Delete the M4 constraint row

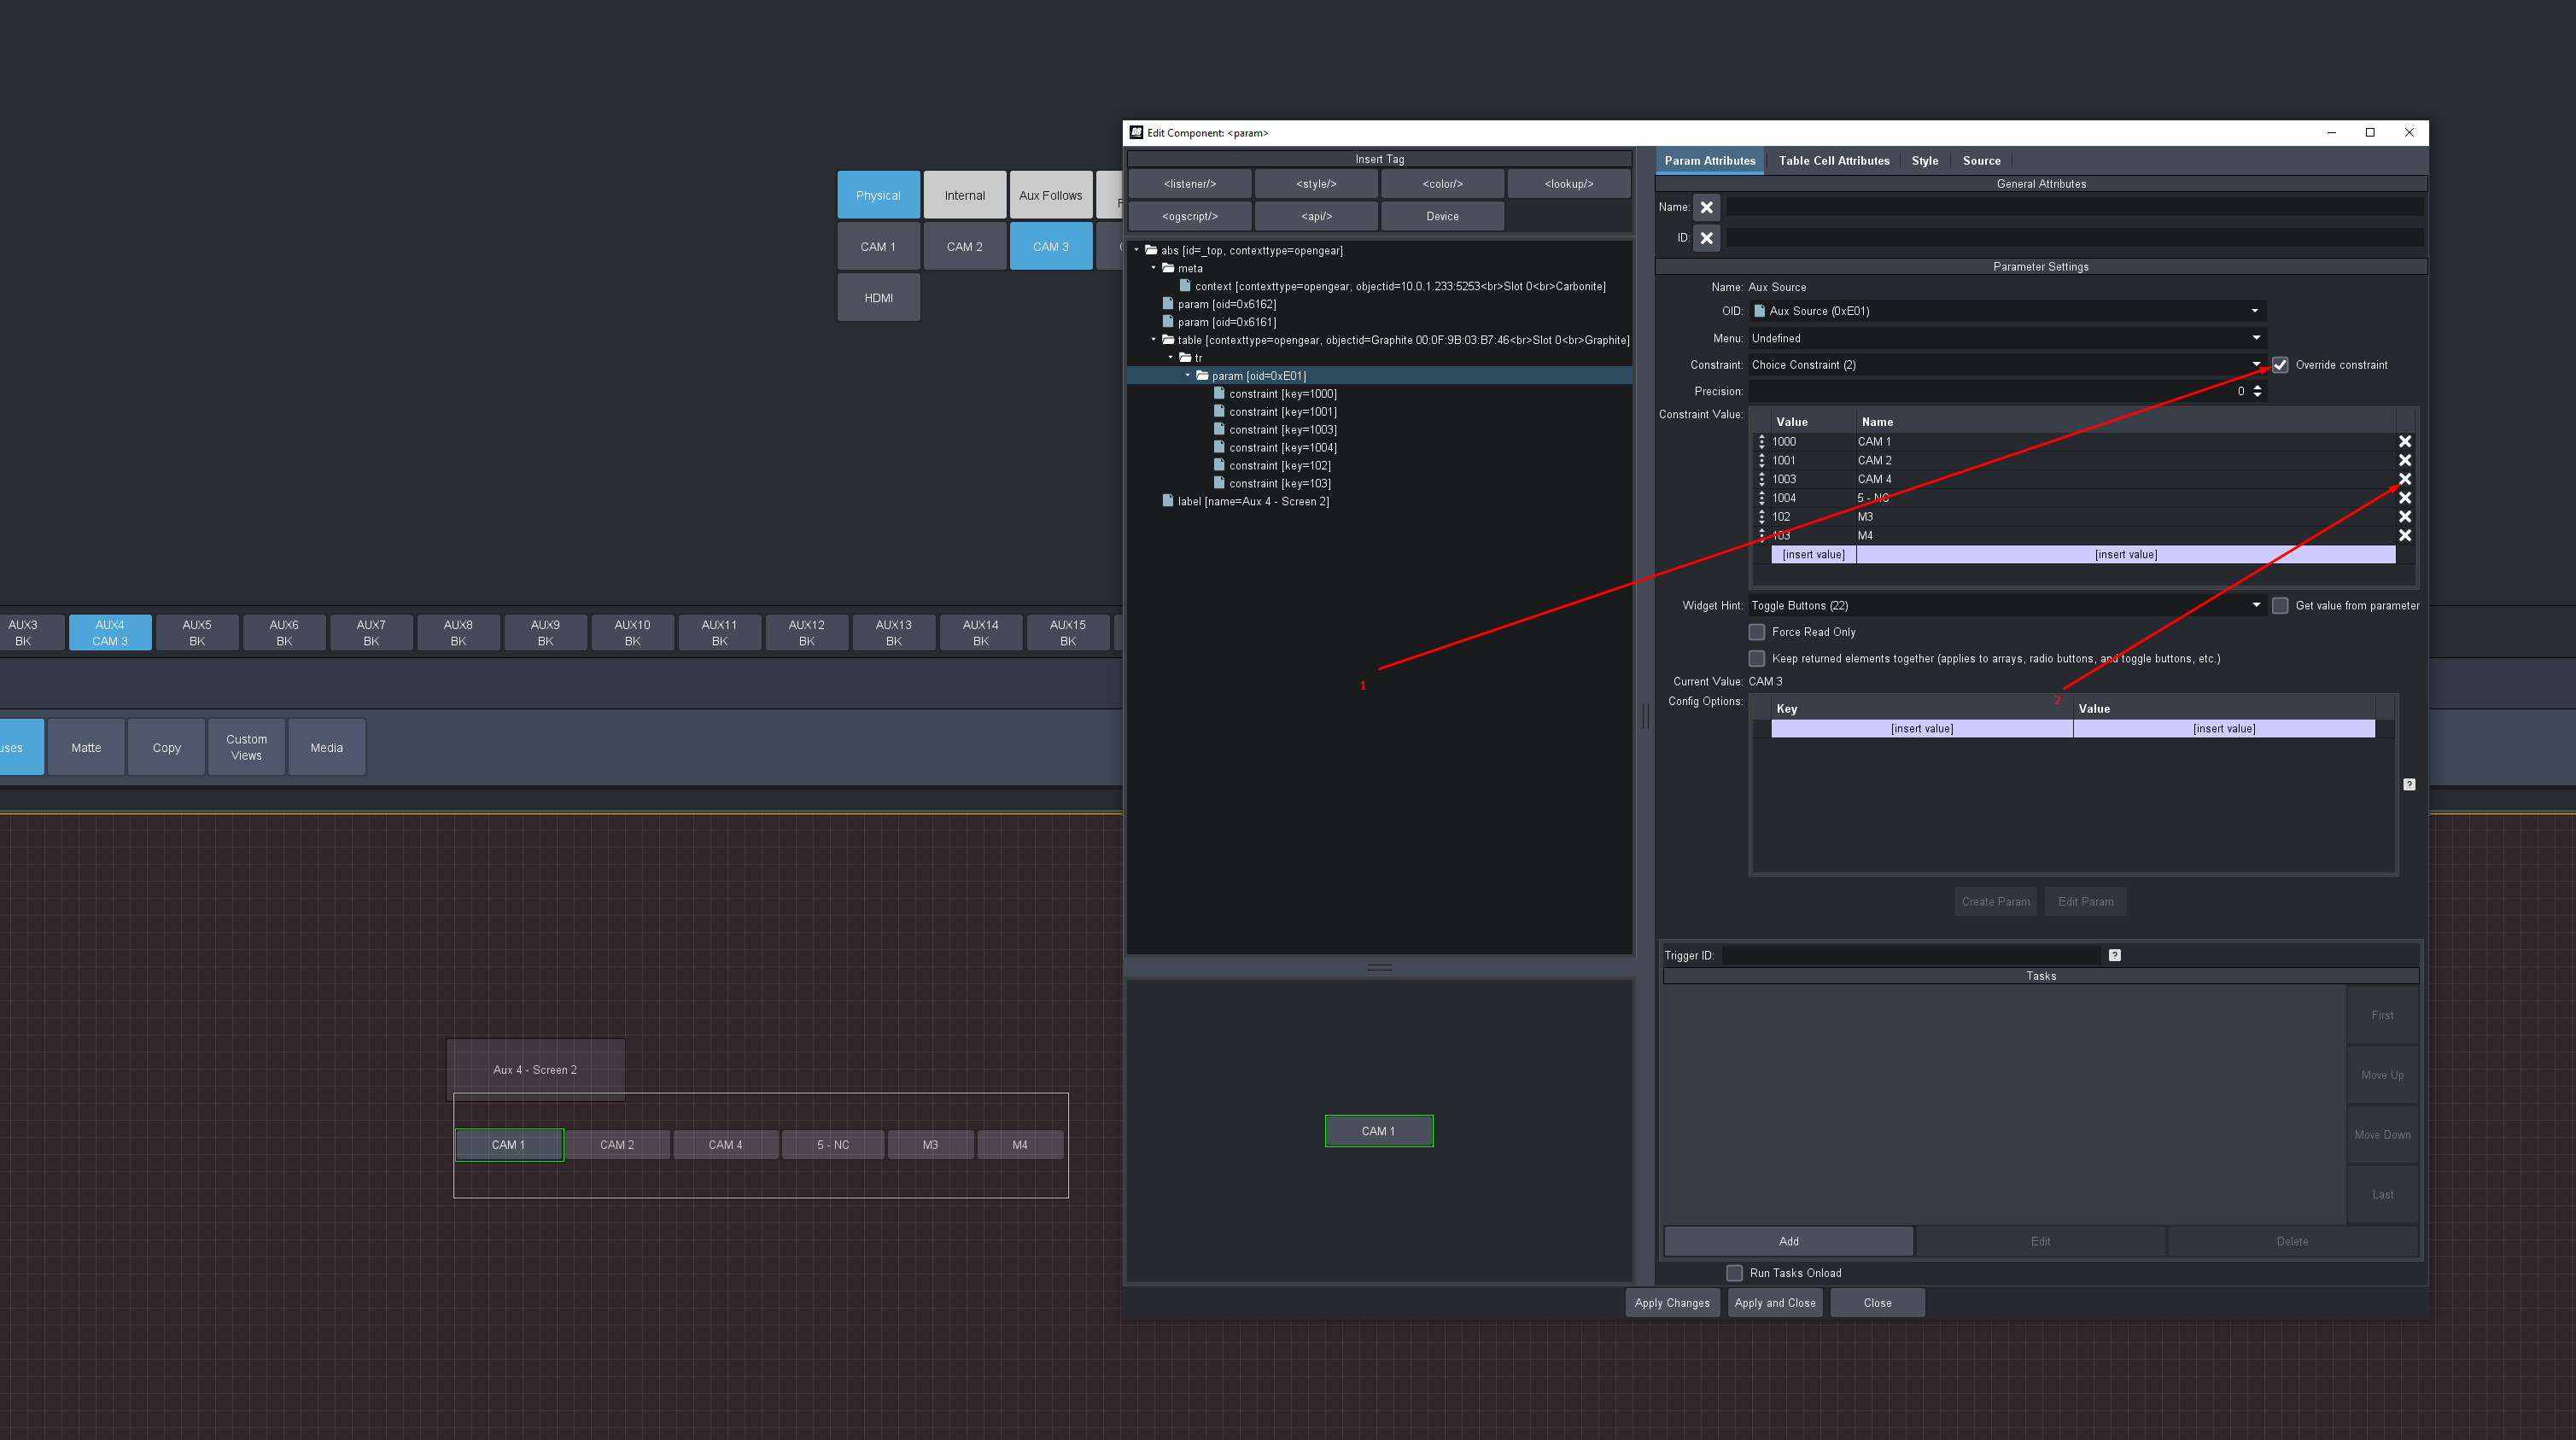(2405, 536)
